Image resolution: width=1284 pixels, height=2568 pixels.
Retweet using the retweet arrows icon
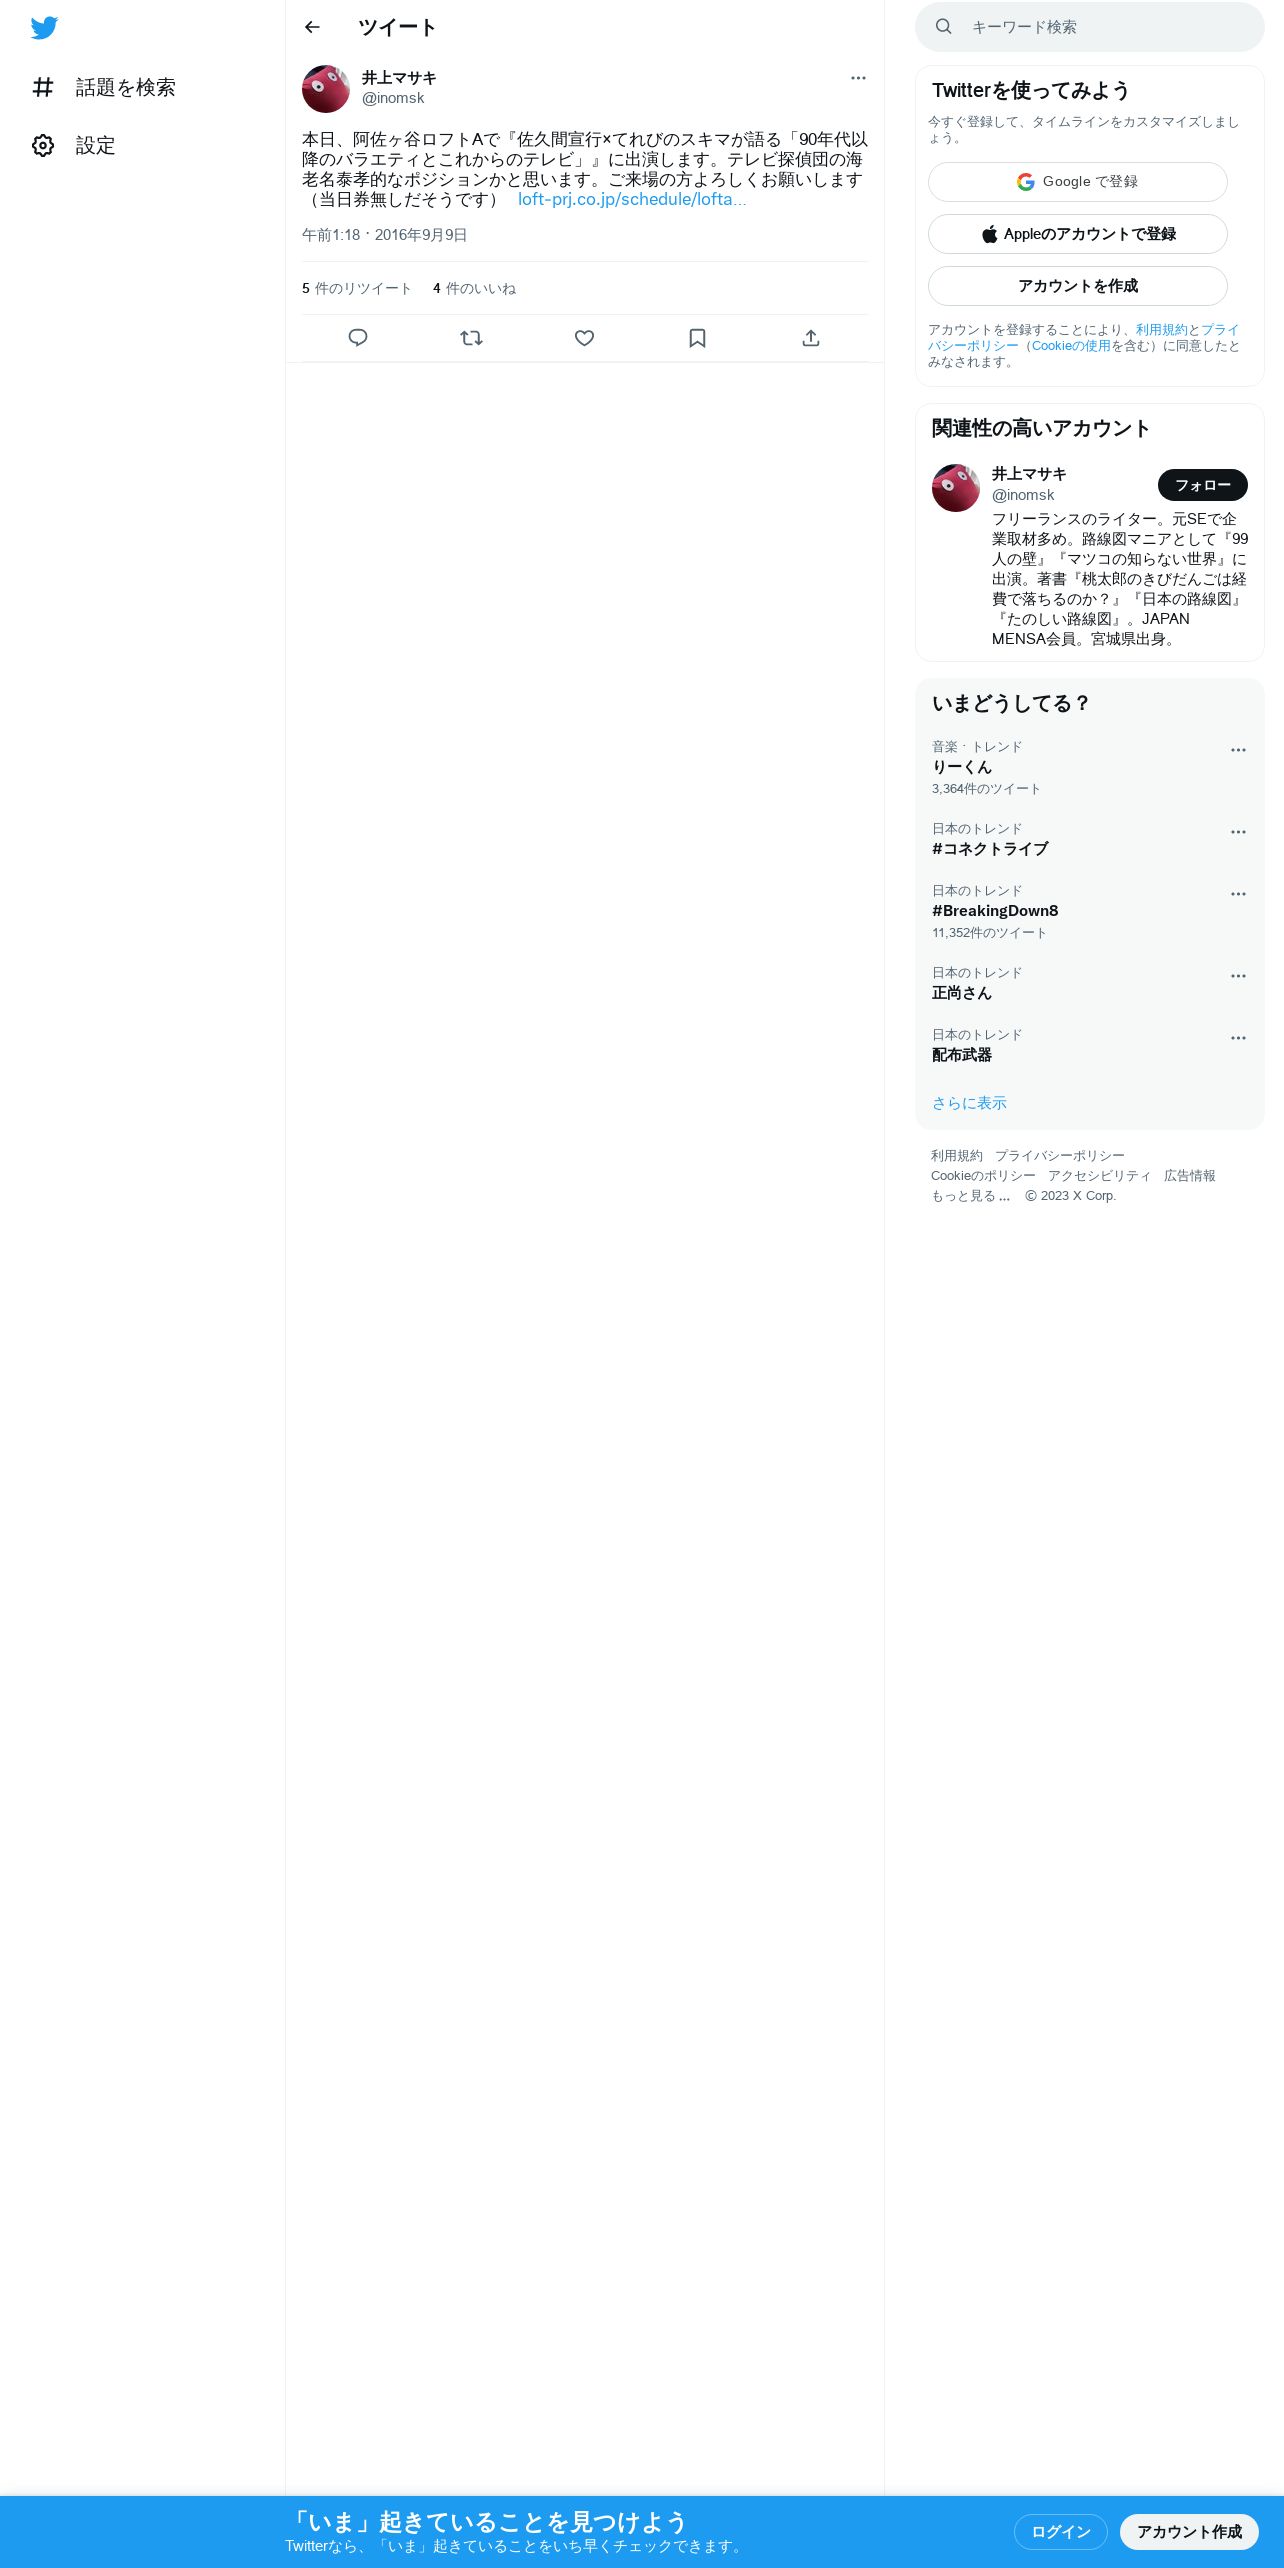click(471, 338)
